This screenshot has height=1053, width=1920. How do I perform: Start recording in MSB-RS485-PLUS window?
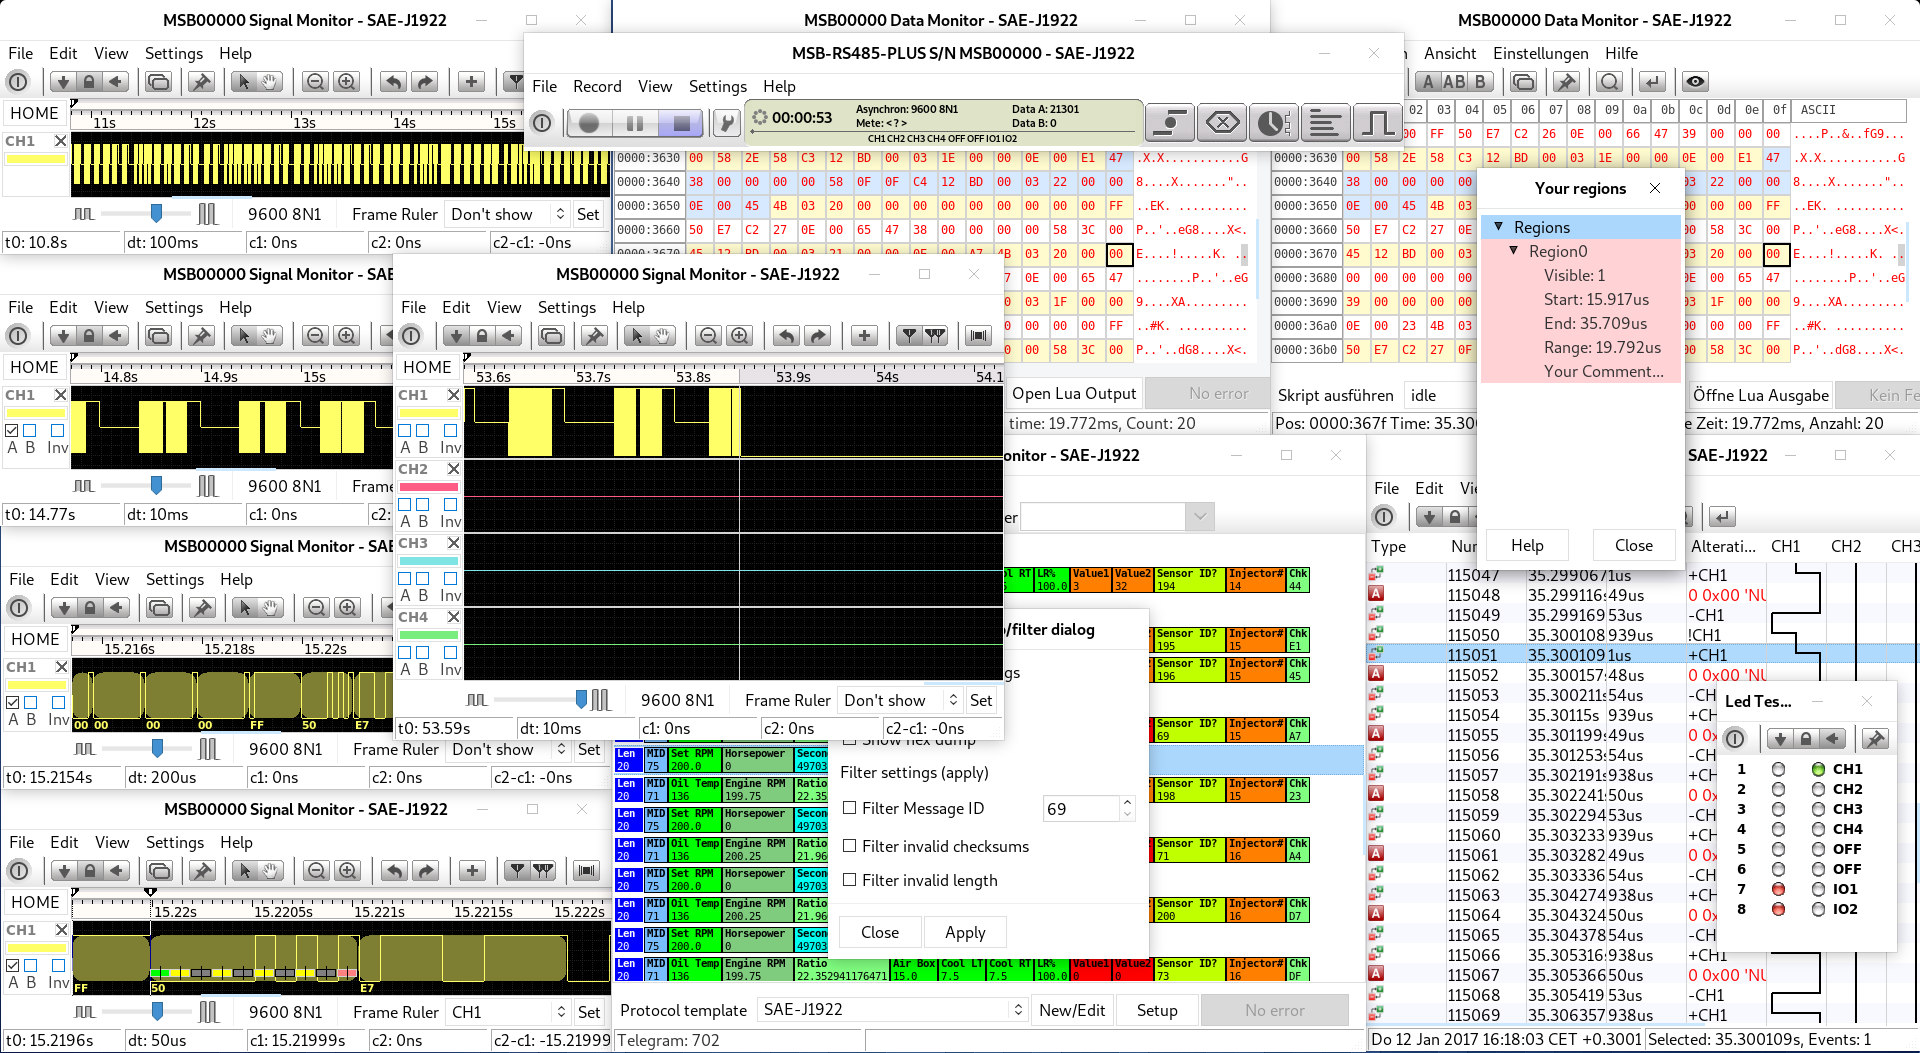pyautogui.click(x=589, y=123)
